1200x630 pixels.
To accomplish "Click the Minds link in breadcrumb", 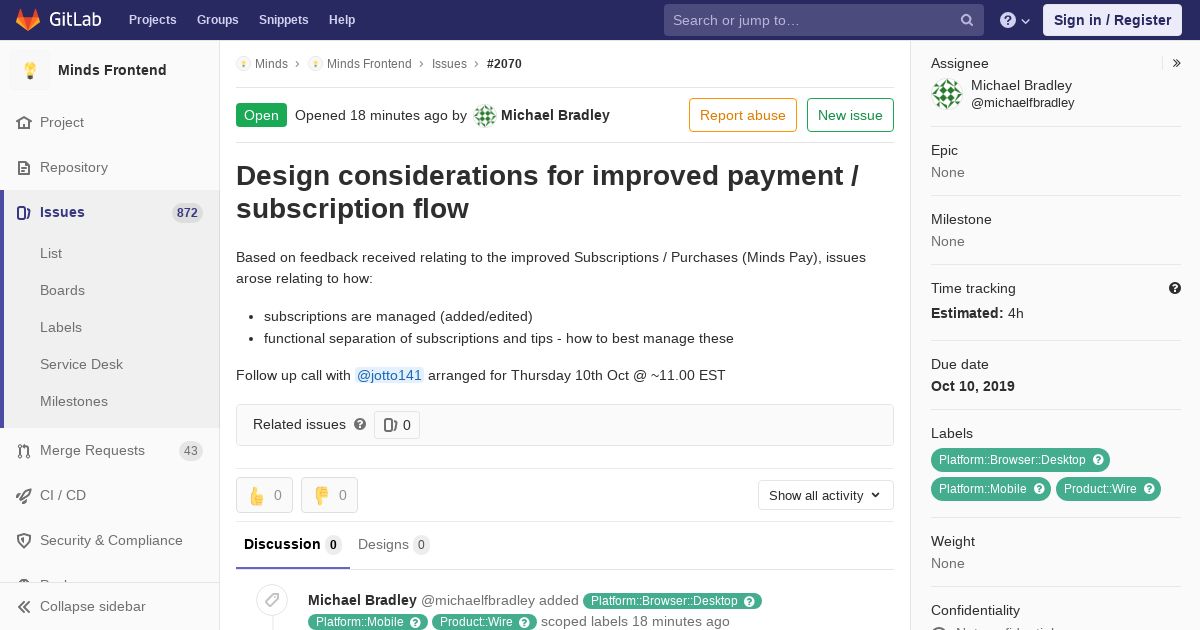I will (x=271, y=64).
